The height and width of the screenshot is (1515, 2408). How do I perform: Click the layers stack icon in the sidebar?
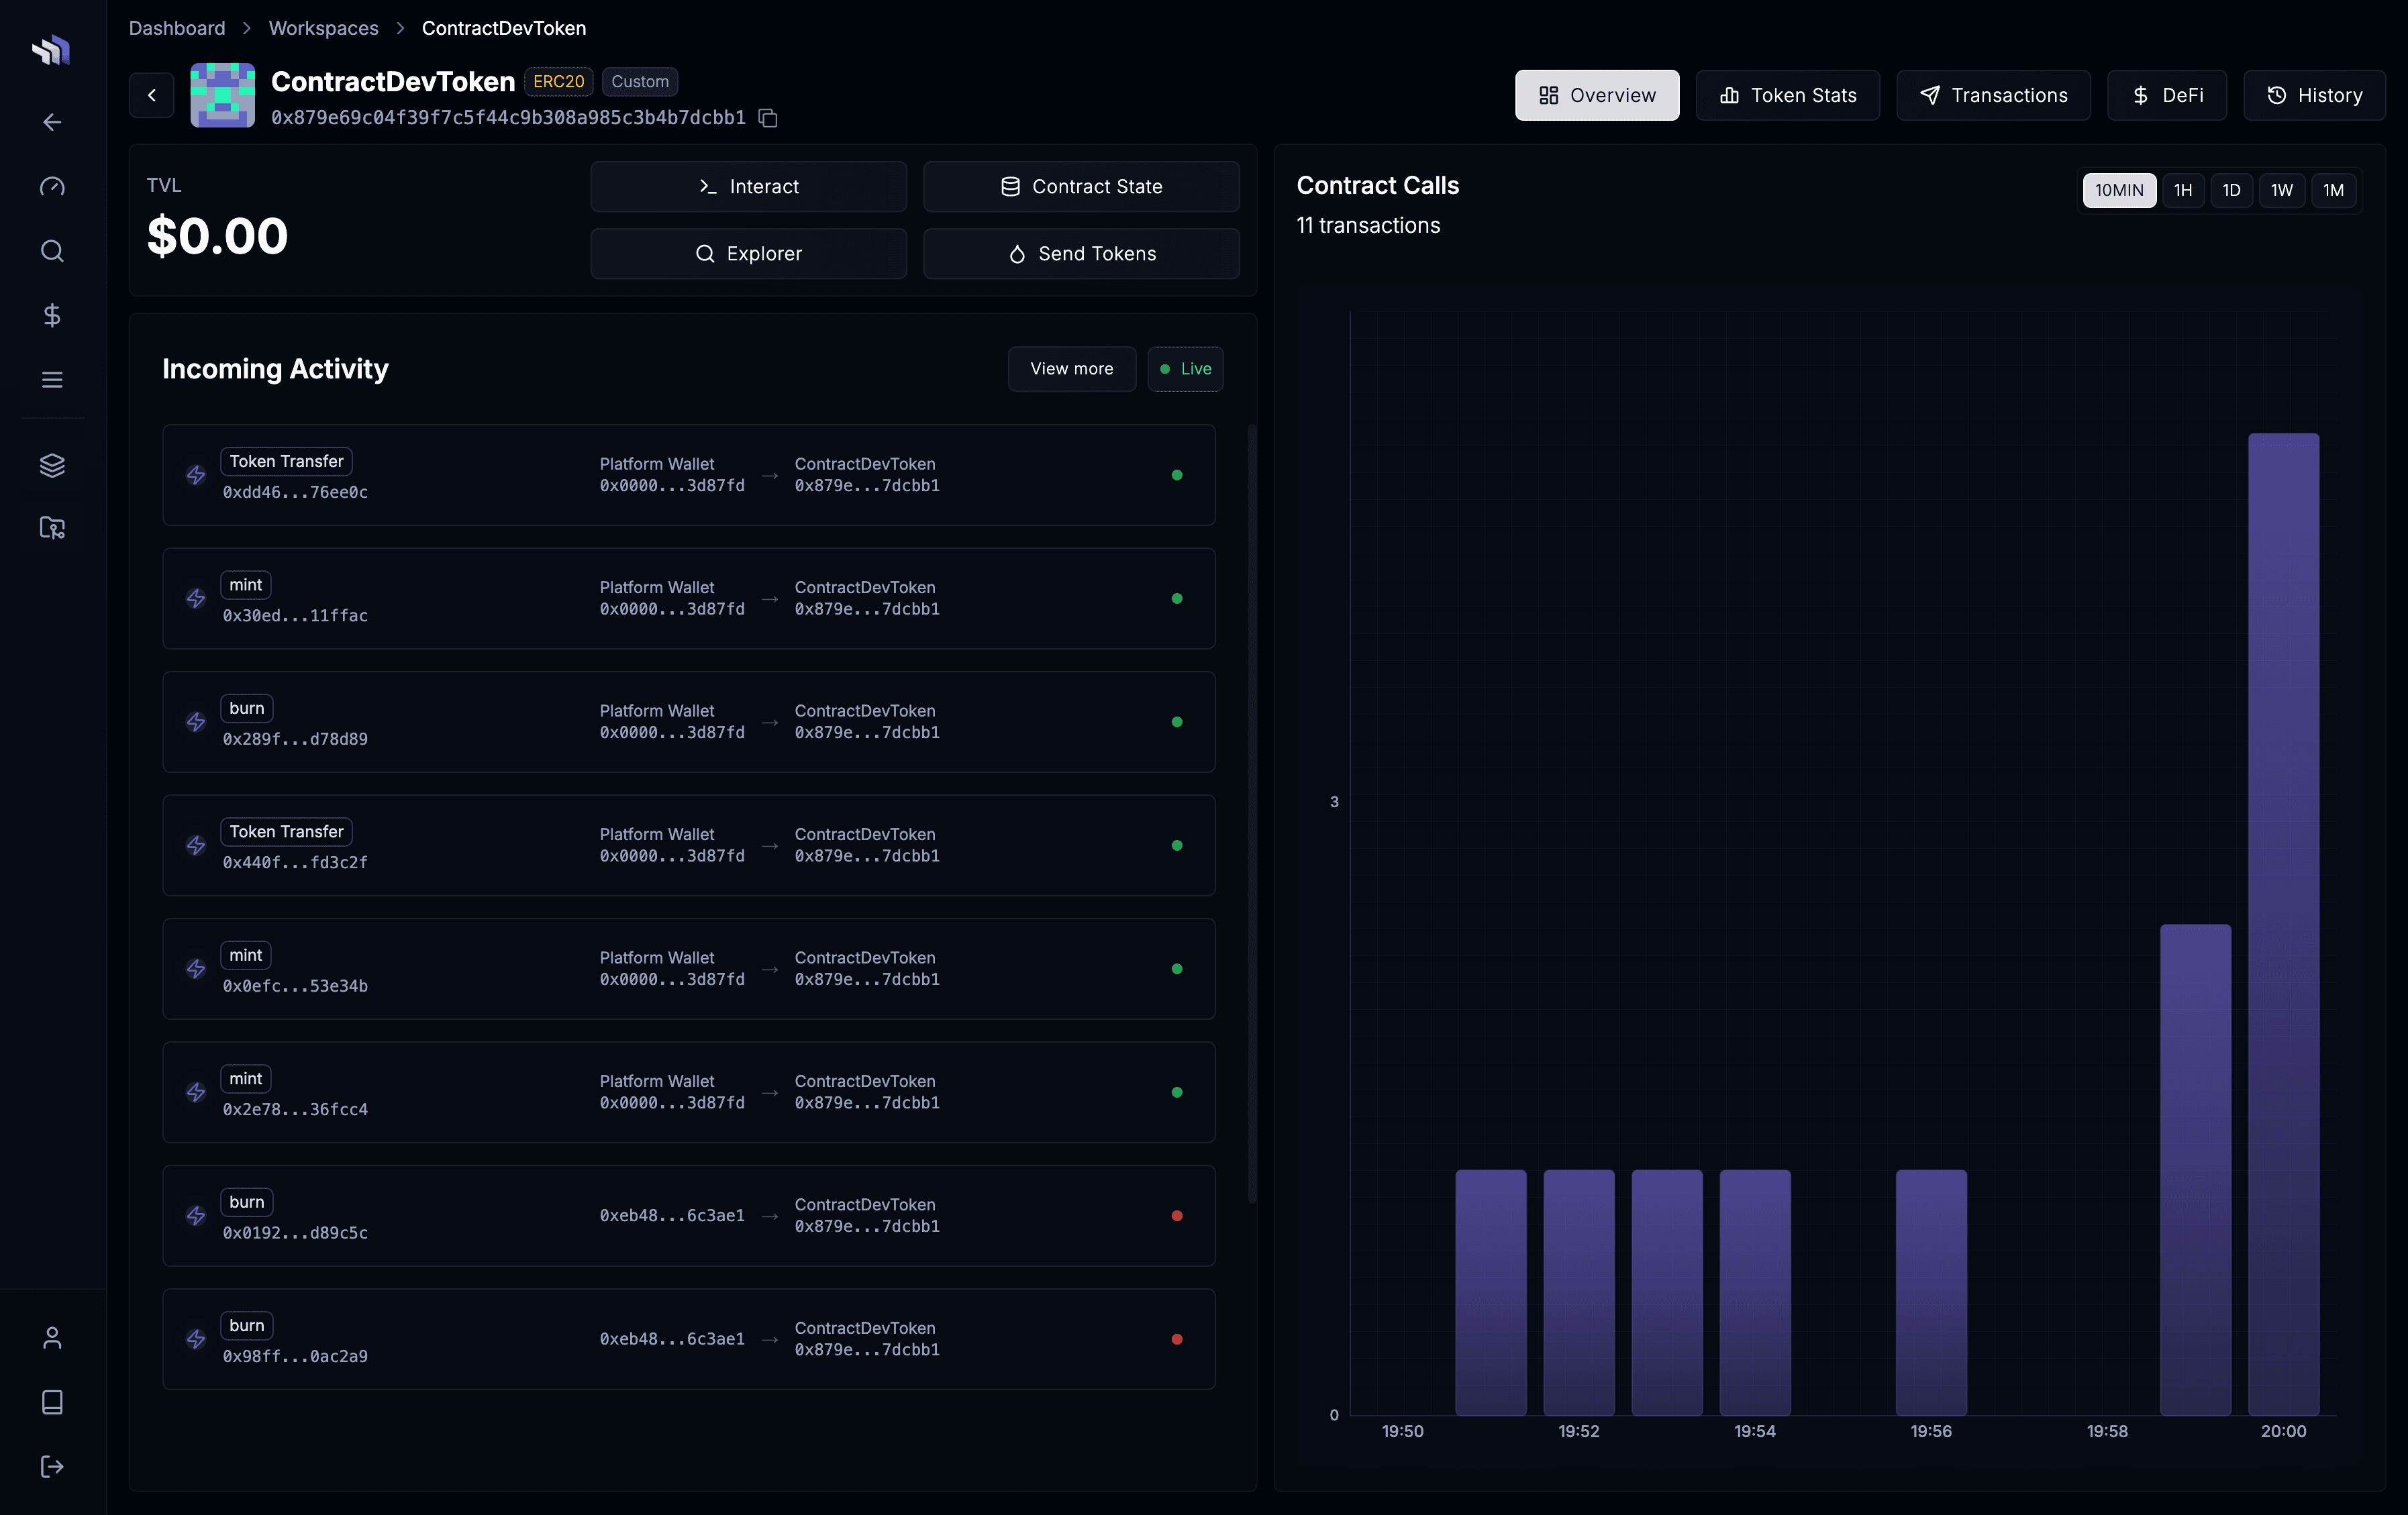point(51,465)
